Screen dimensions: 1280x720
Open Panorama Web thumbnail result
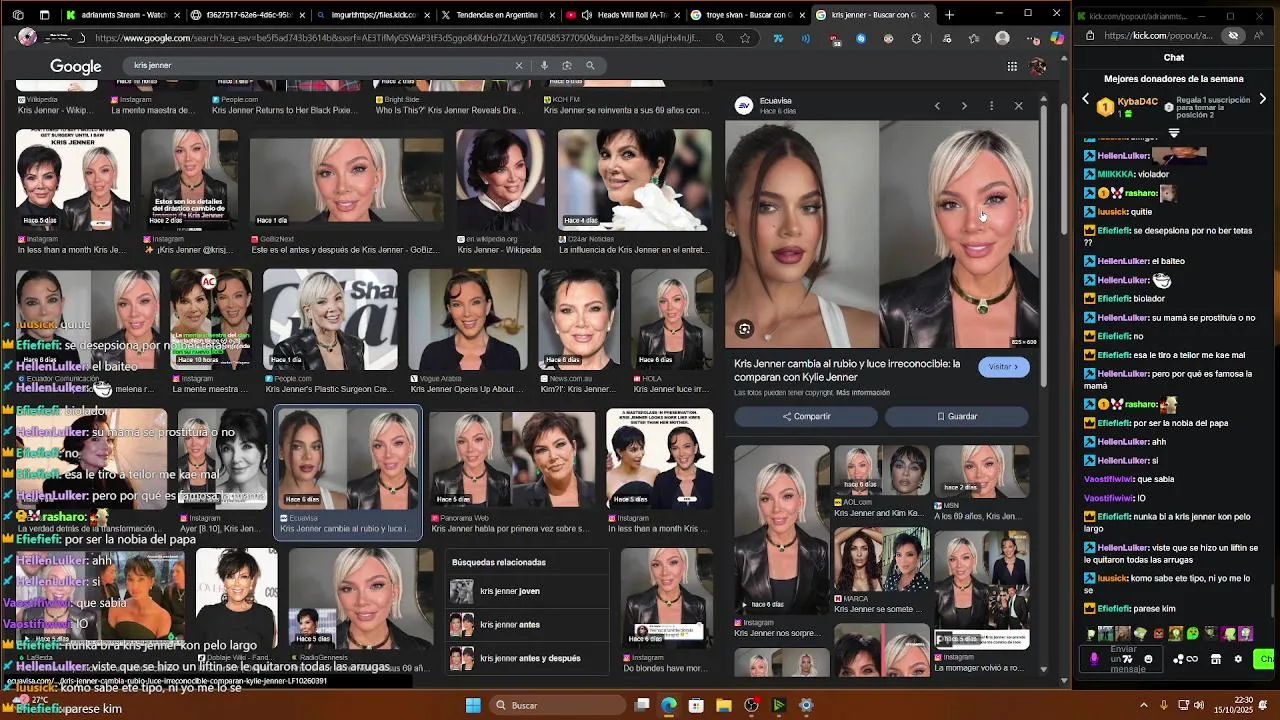pos(512,458)
